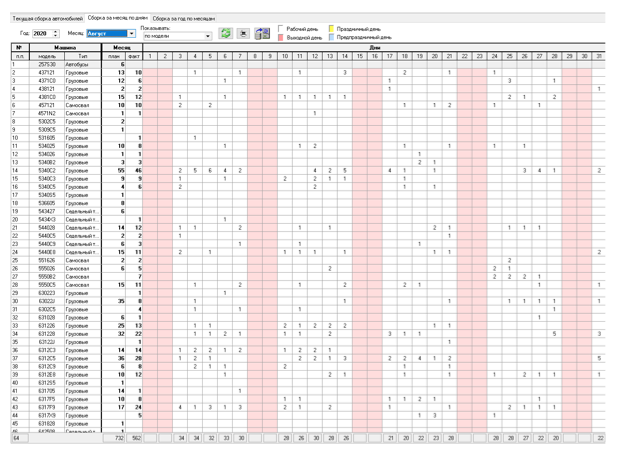Click day 17 column header
617x453 pixels.
pos(390,56)
